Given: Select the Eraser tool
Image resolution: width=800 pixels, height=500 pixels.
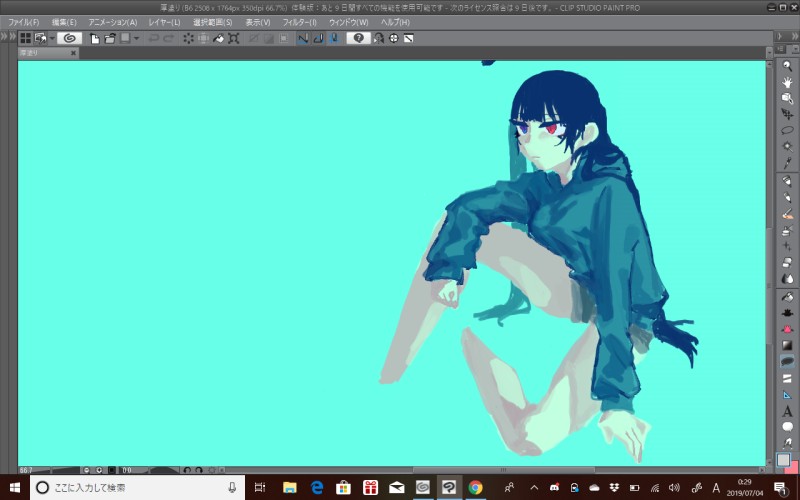Looking at the screenshot, I should [787, 263].
